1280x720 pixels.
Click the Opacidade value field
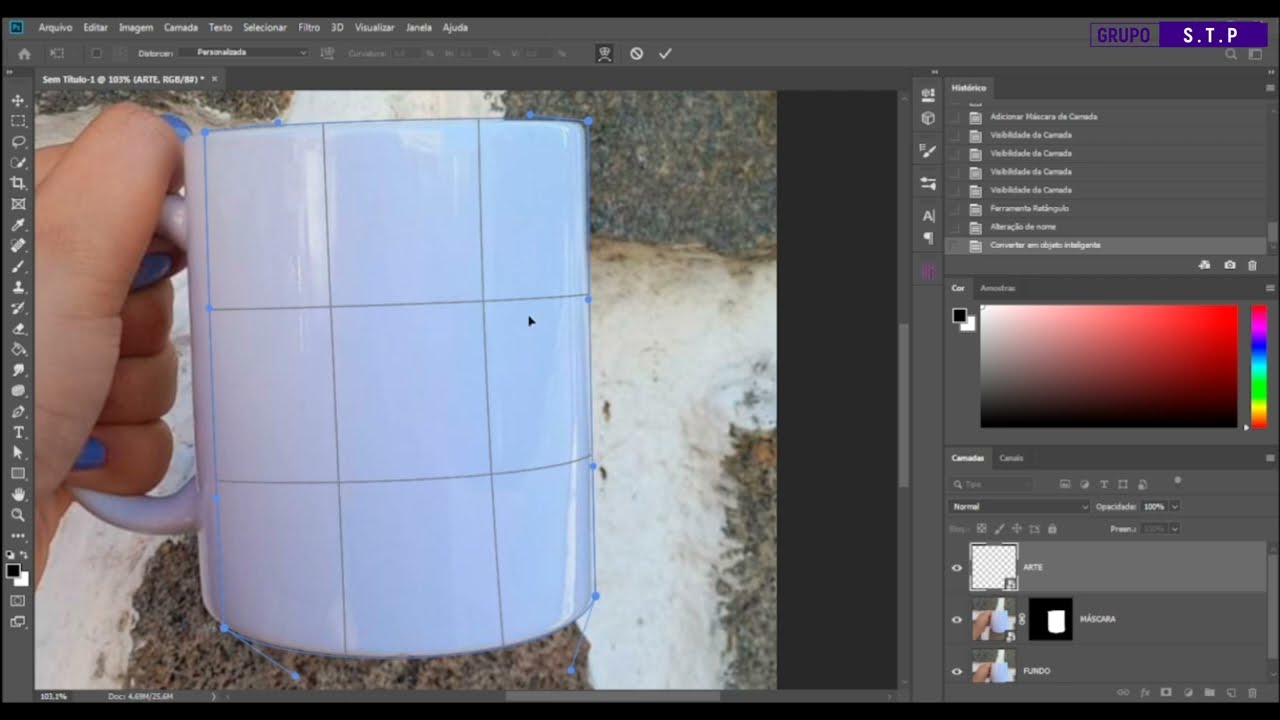point(1154,506)
